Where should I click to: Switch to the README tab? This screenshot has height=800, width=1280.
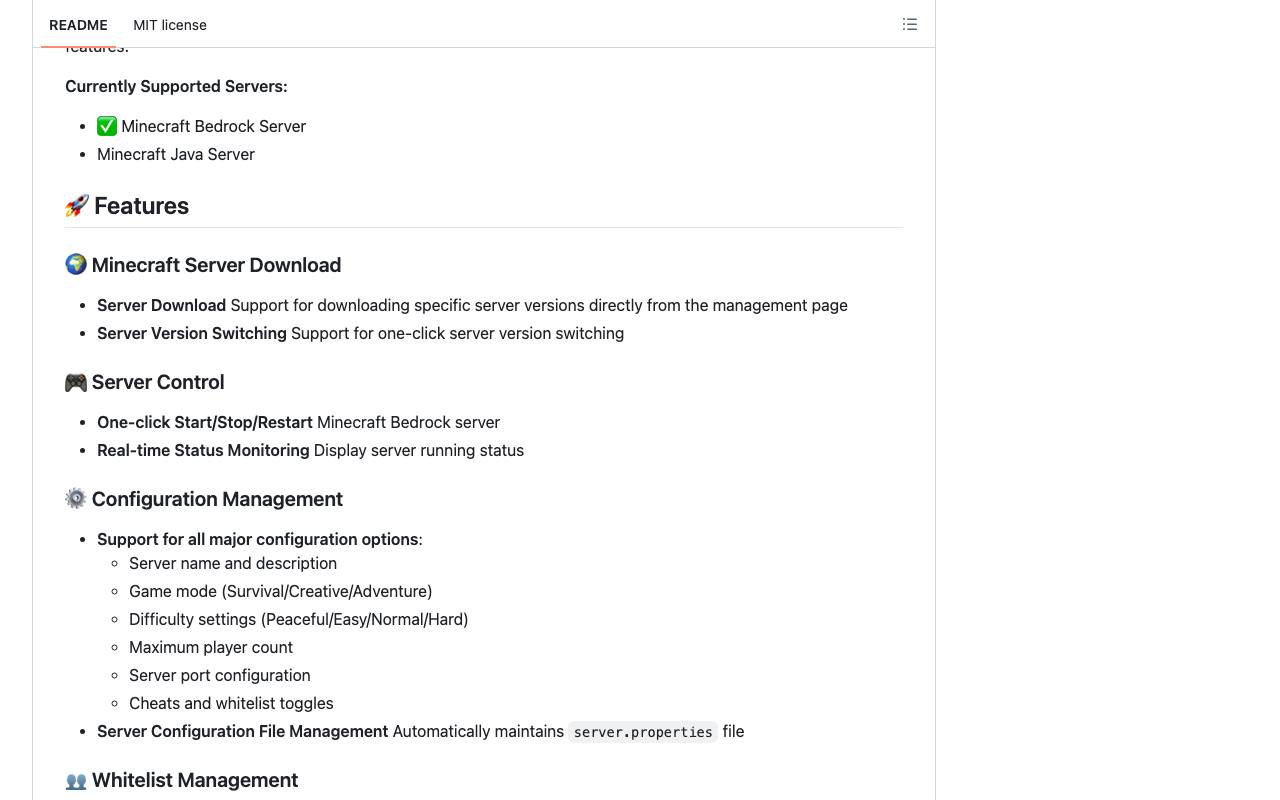(78, 25)
